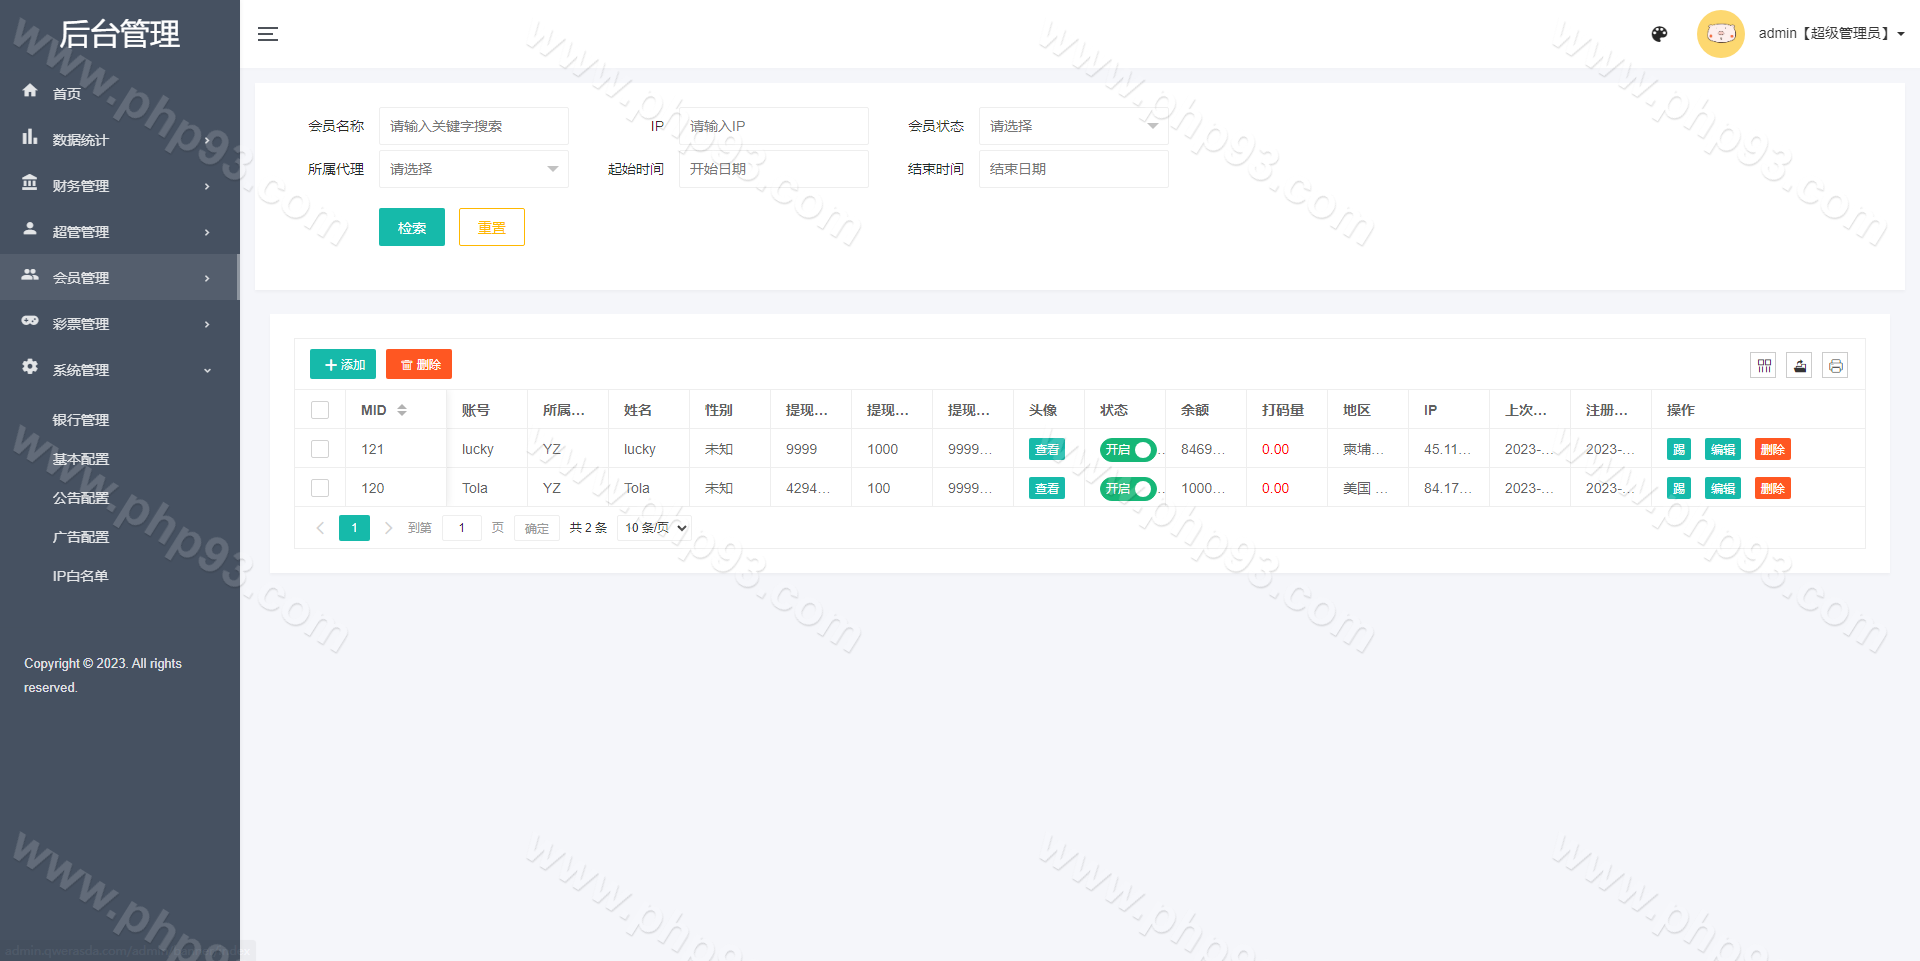Click the orange 删除 button beside 添加
The width and height of the screenshot is (1920, 961).
click(419, 365)
